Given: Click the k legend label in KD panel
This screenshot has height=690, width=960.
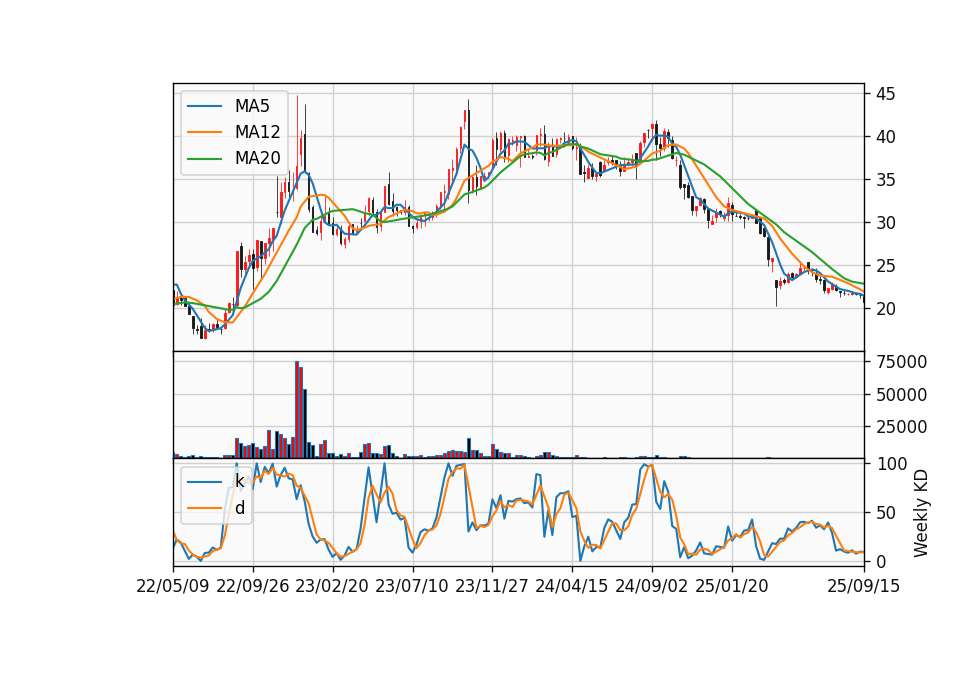Looking at the screenshot, I should [x=239, y=481].
